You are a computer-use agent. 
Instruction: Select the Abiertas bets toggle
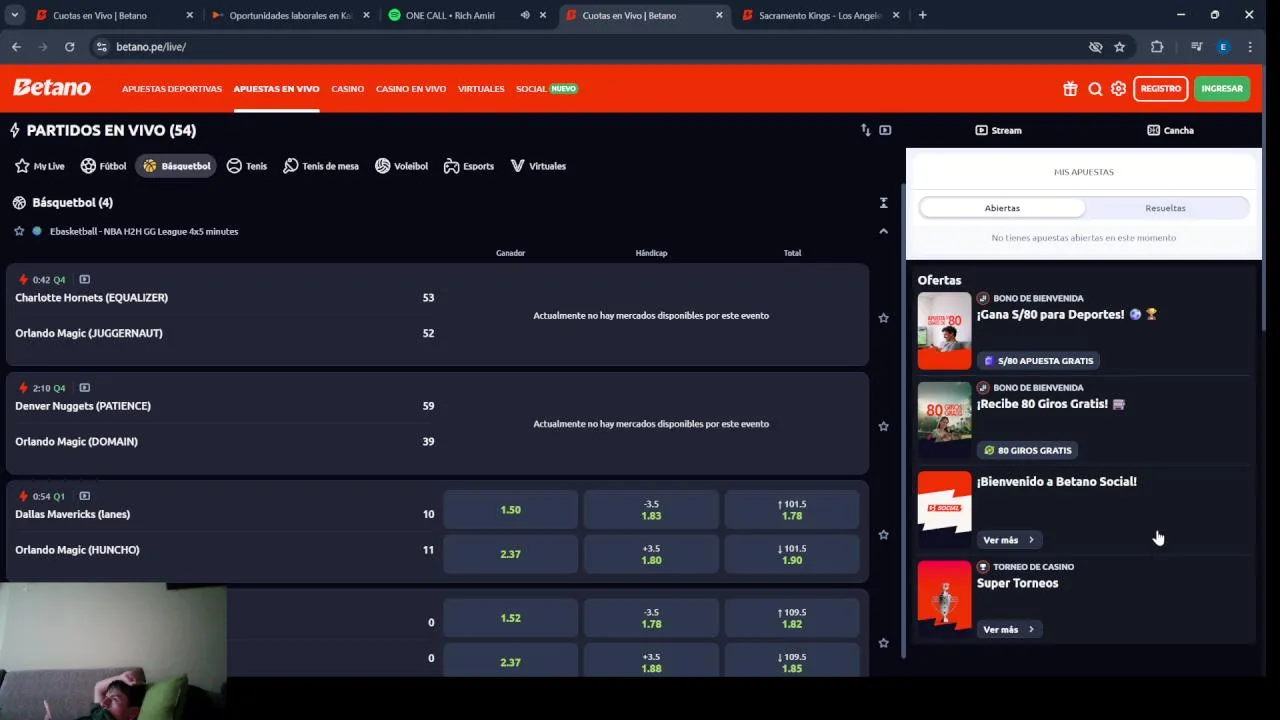pos(1002,208)
